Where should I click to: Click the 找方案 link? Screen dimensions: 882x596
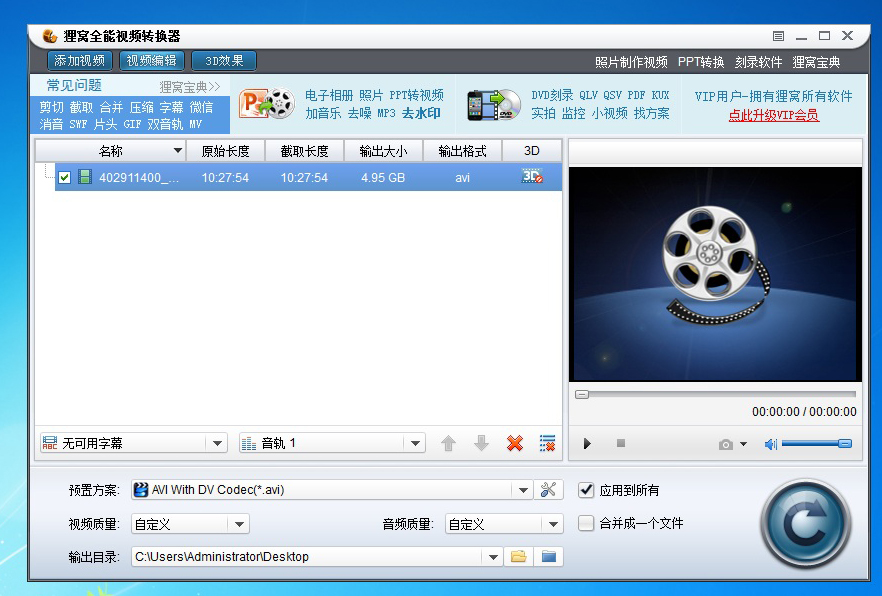(x=651, y=113)
